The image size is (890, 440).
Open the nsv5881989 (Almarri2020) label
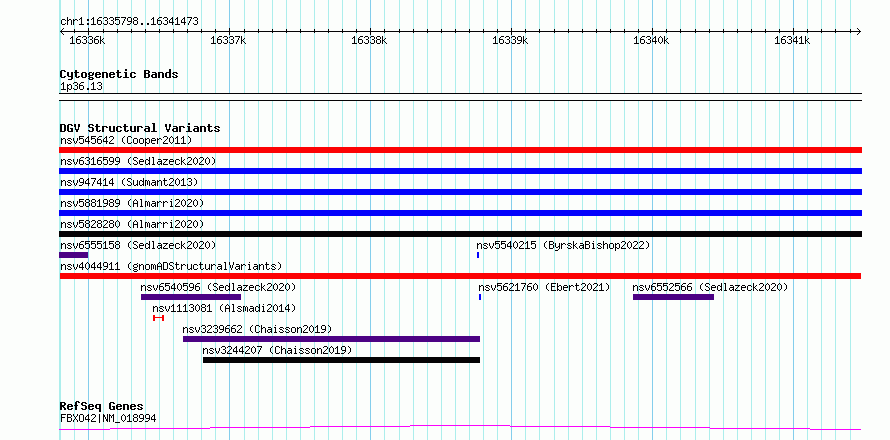(x=132, y=203)
